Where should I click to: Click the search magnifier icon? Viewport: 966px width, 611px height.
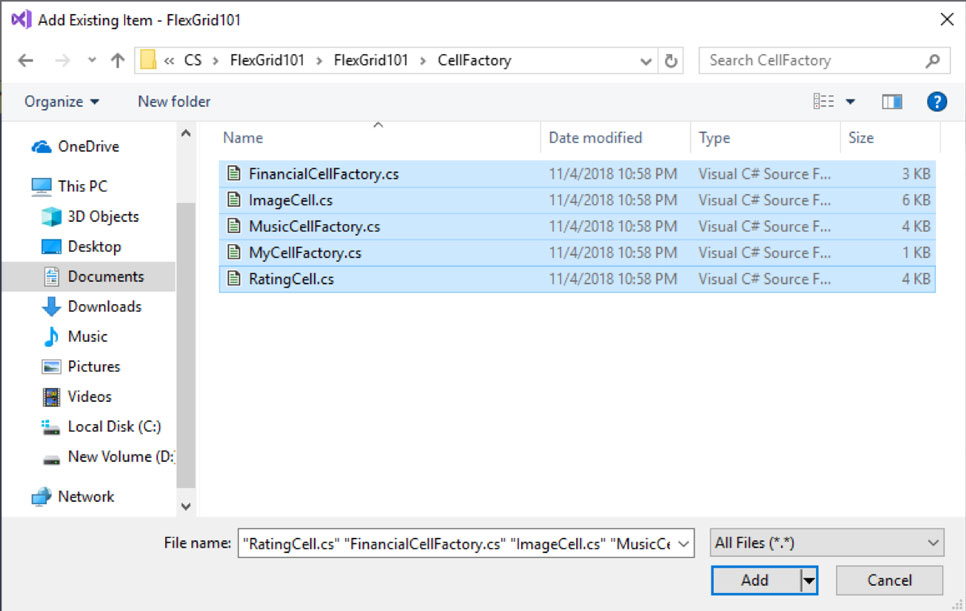(932, 60)
